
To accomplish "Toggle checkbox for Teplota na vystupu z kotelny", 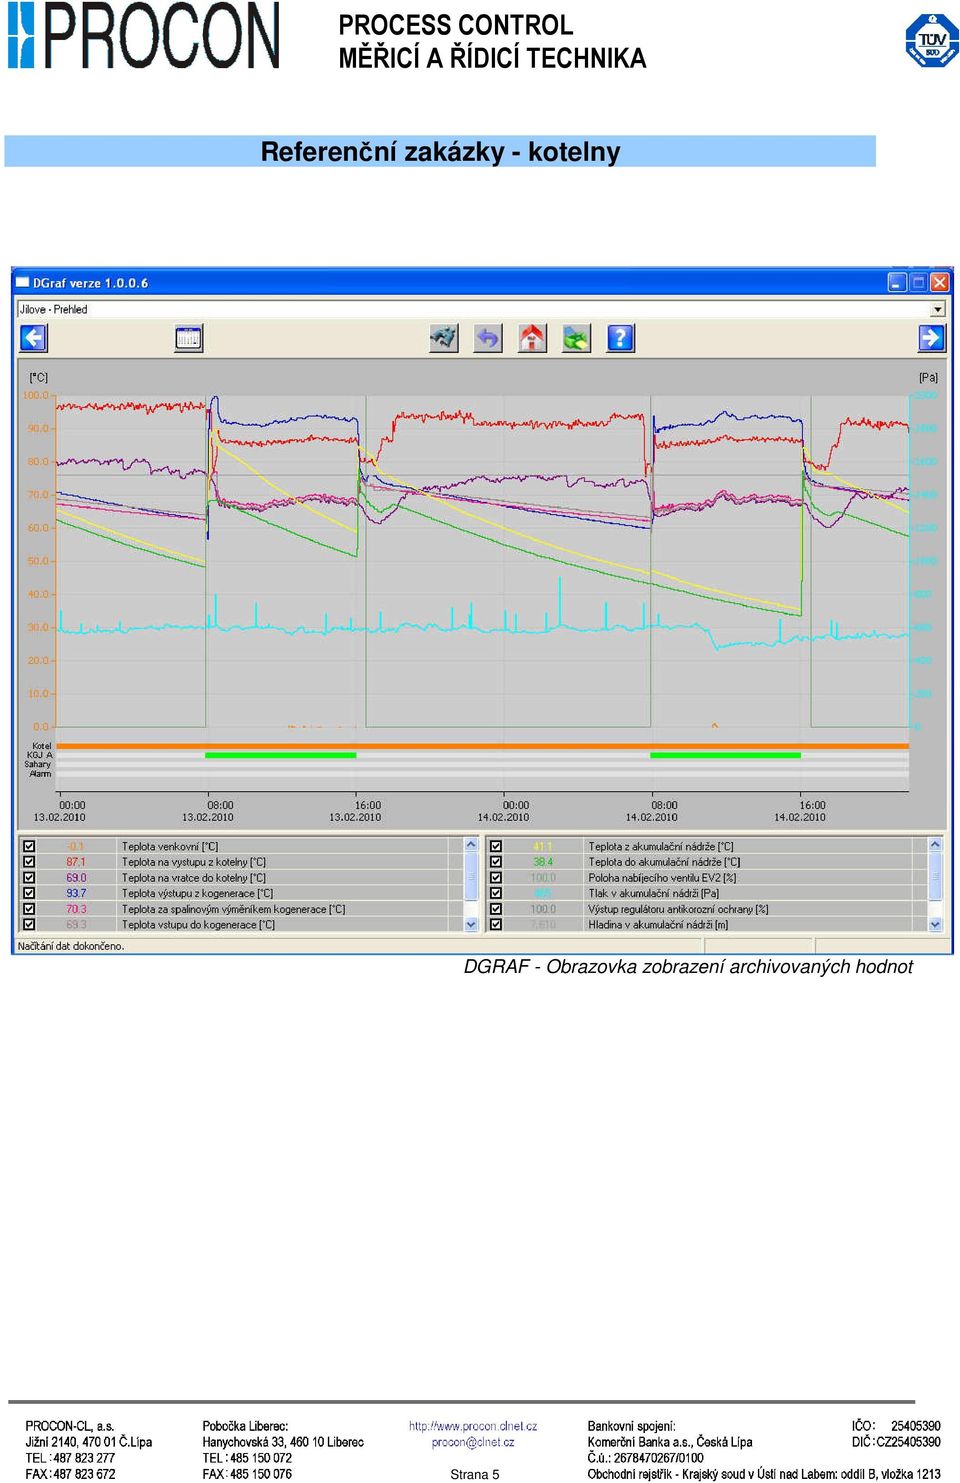I will coord(29,862).
